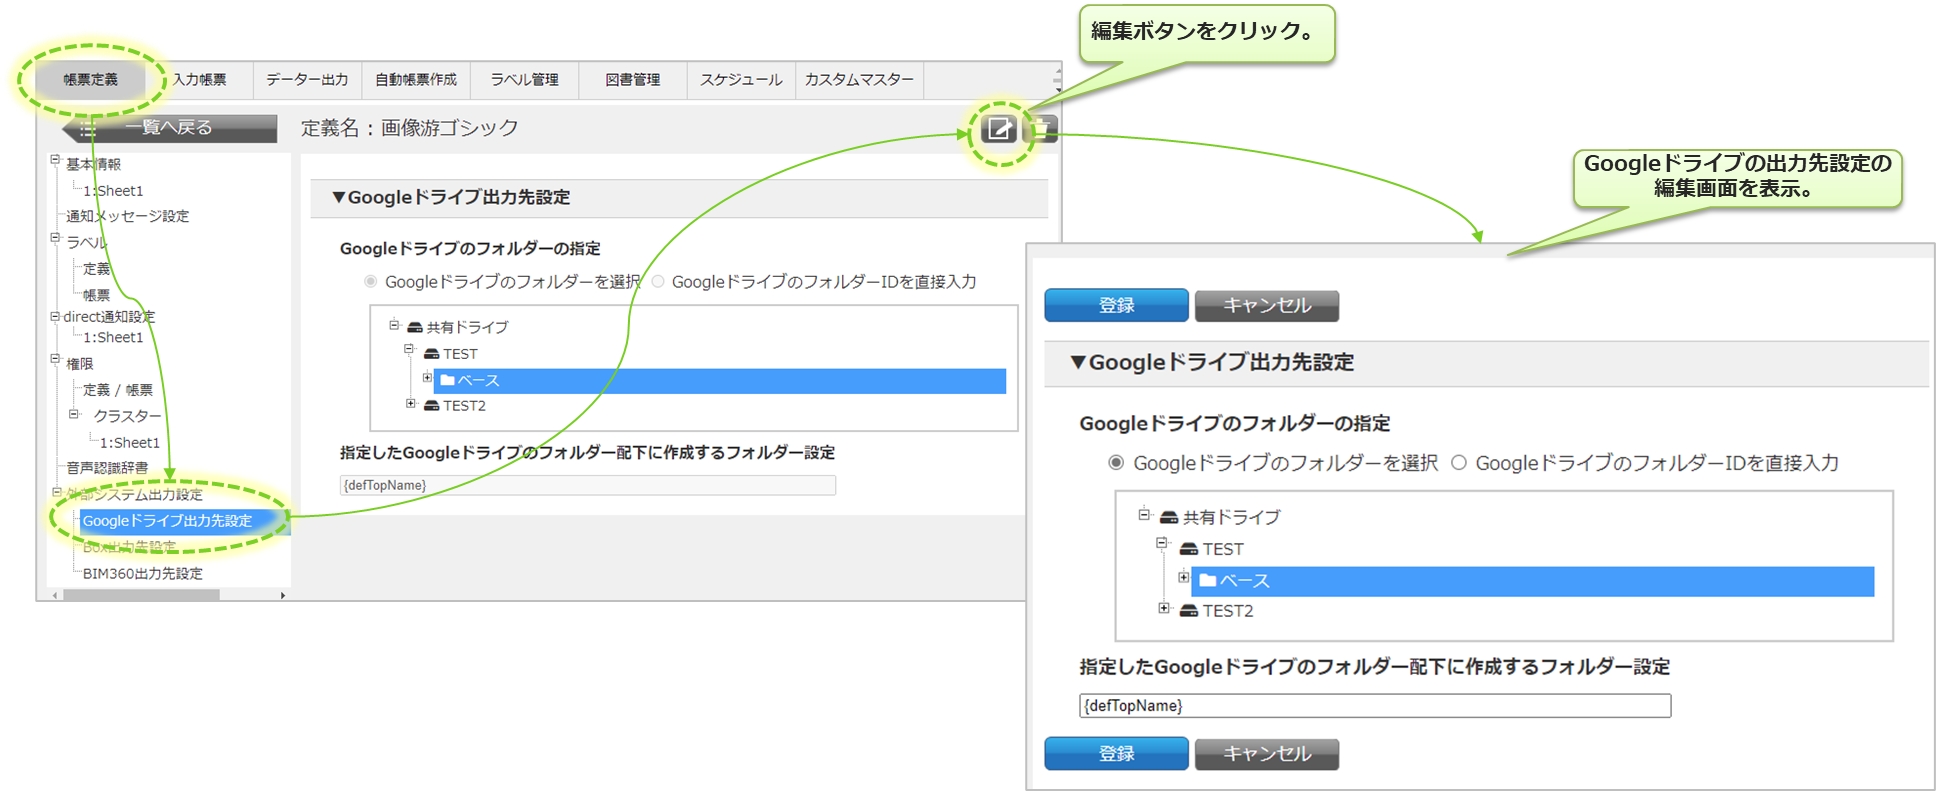Collapse クラスター node in sidebar tree
The height and width of the screenshot is (791, 1936).
[74, 413]
